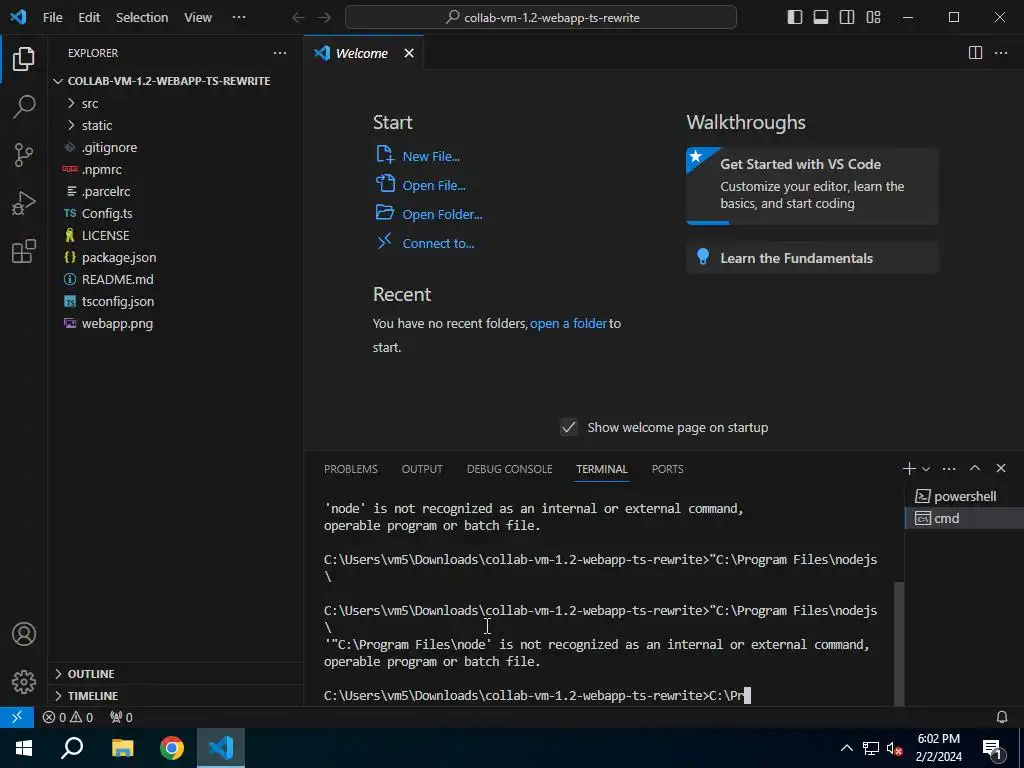Open Get Started with VS Code walkthrough
1024x768 pixels.
812,185
